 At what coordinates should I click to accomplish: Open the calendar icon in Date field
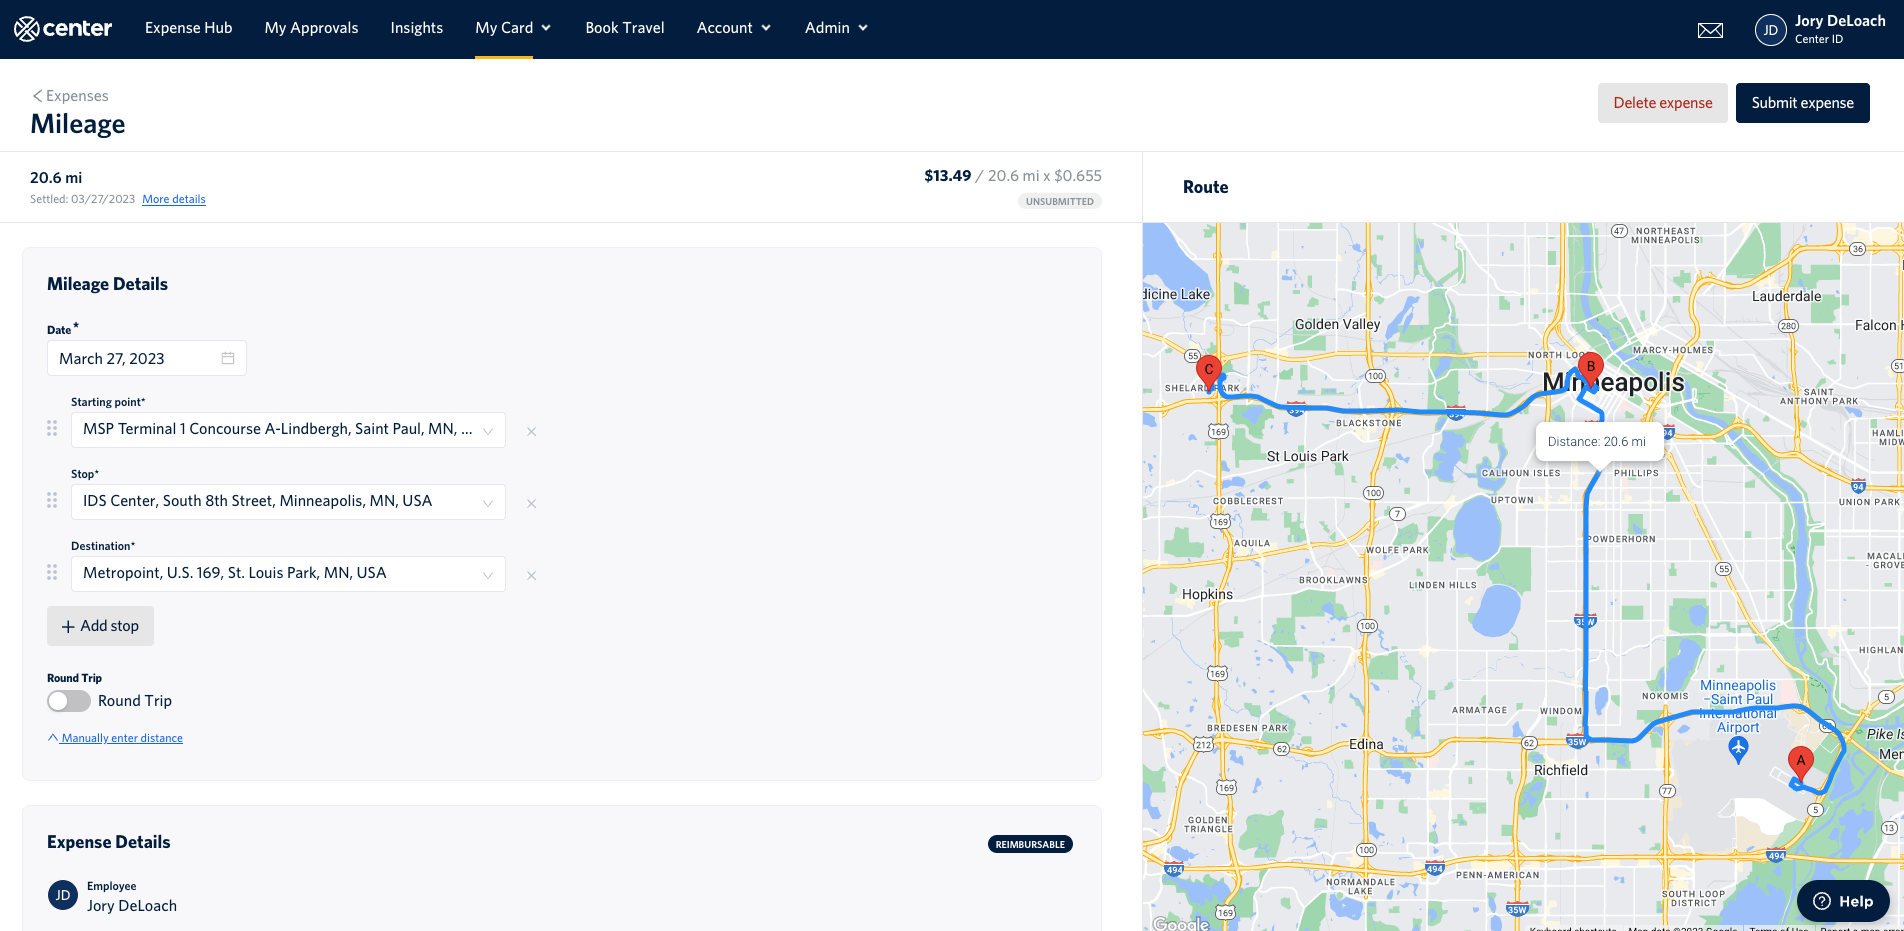pyautogui.click(x=228, y=359)
